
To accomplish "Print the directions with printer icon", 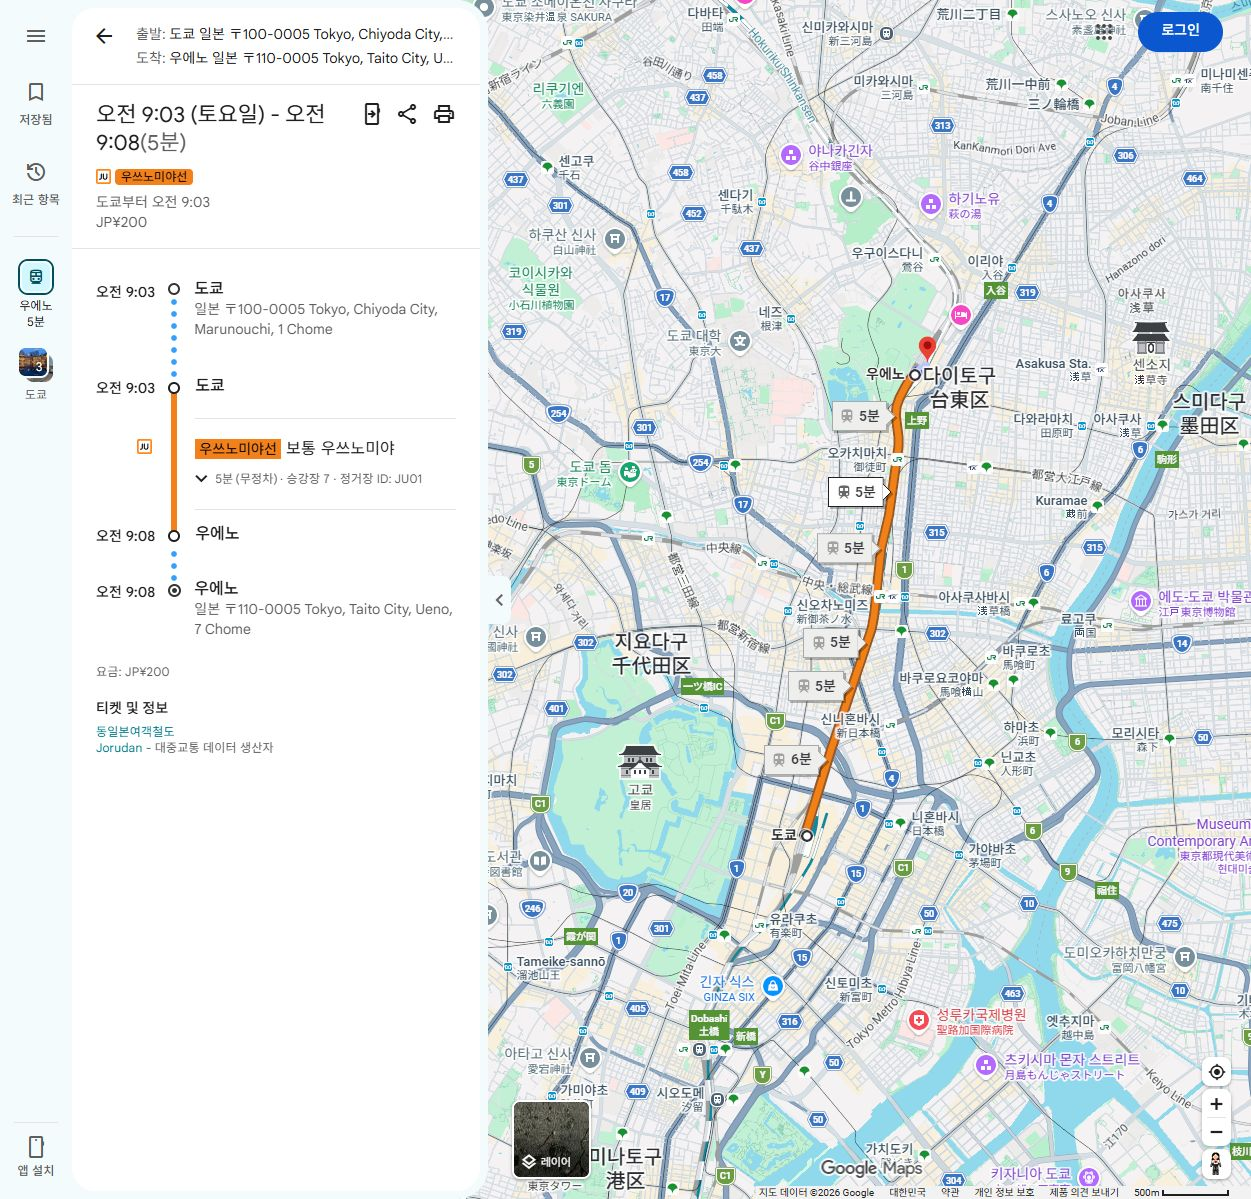I will (x=444, y=114).
